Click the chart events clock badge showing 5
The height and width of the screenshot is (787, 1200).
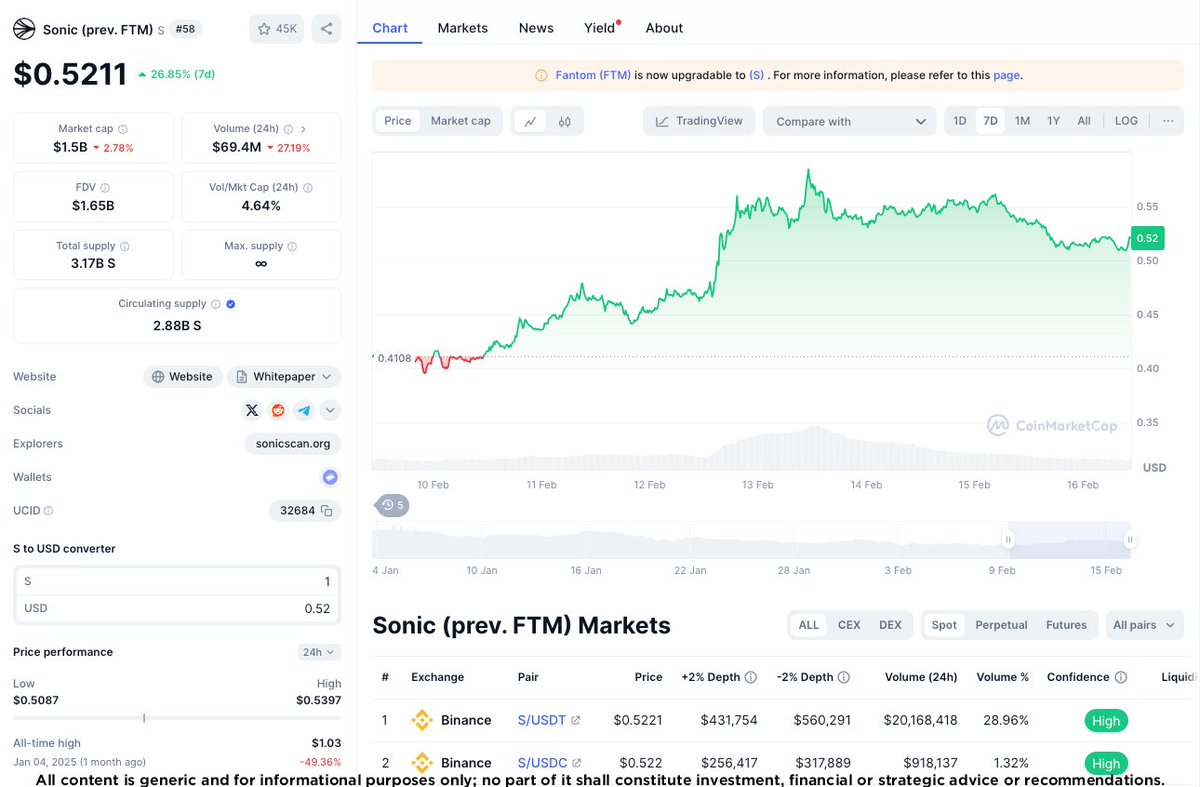click(x=392, y=505)
